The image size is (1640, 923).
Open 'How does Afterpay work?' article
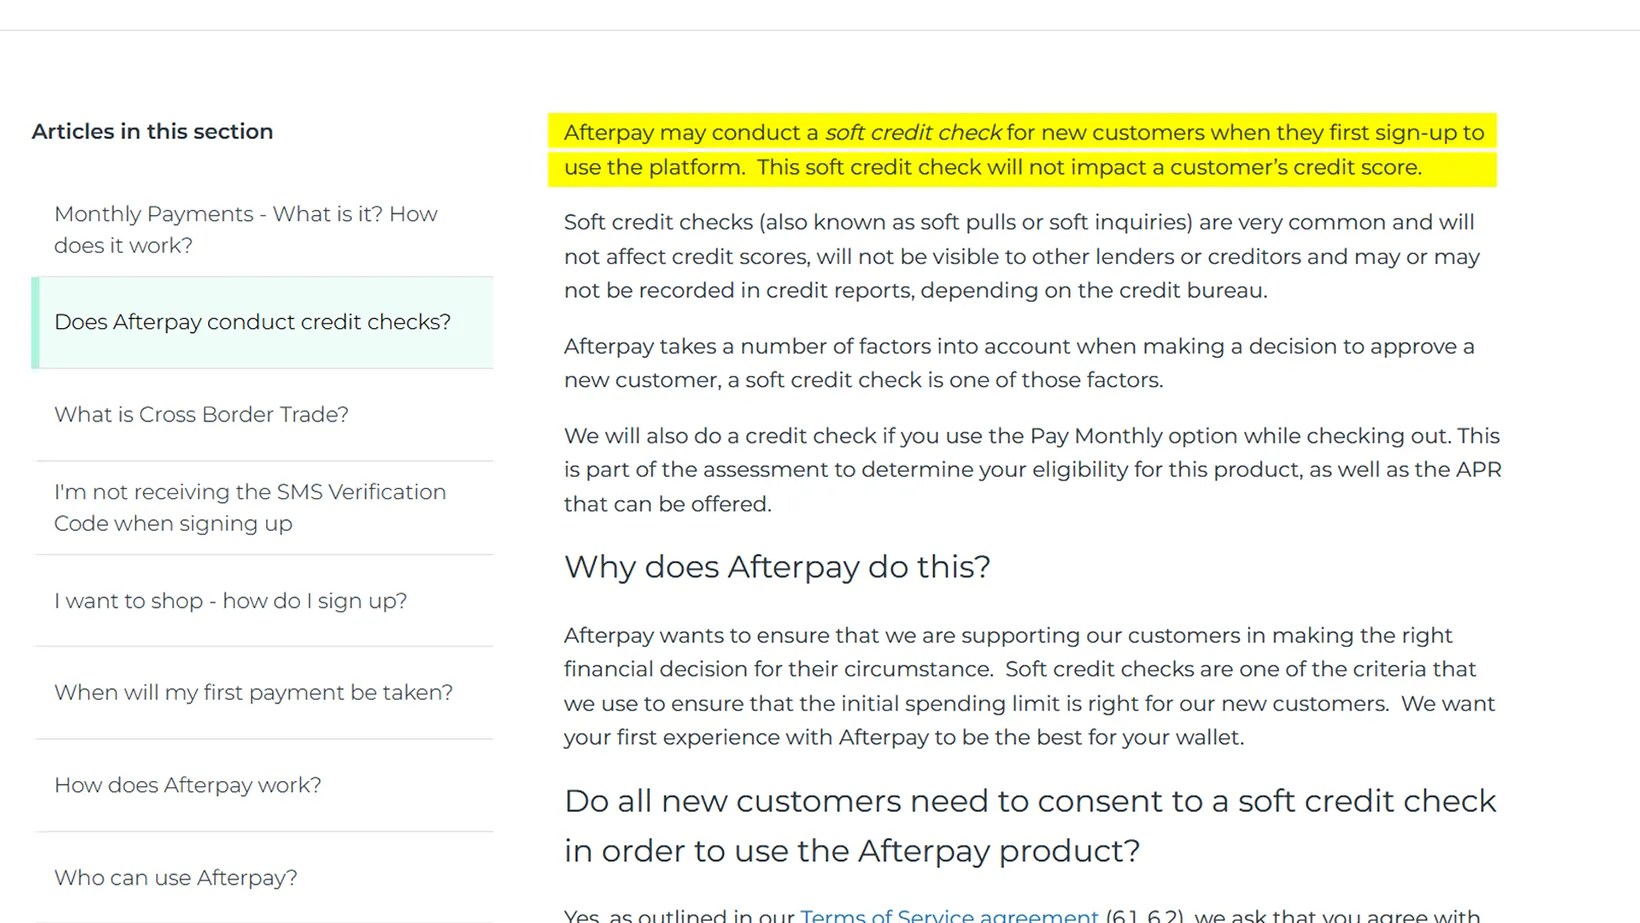188,785
